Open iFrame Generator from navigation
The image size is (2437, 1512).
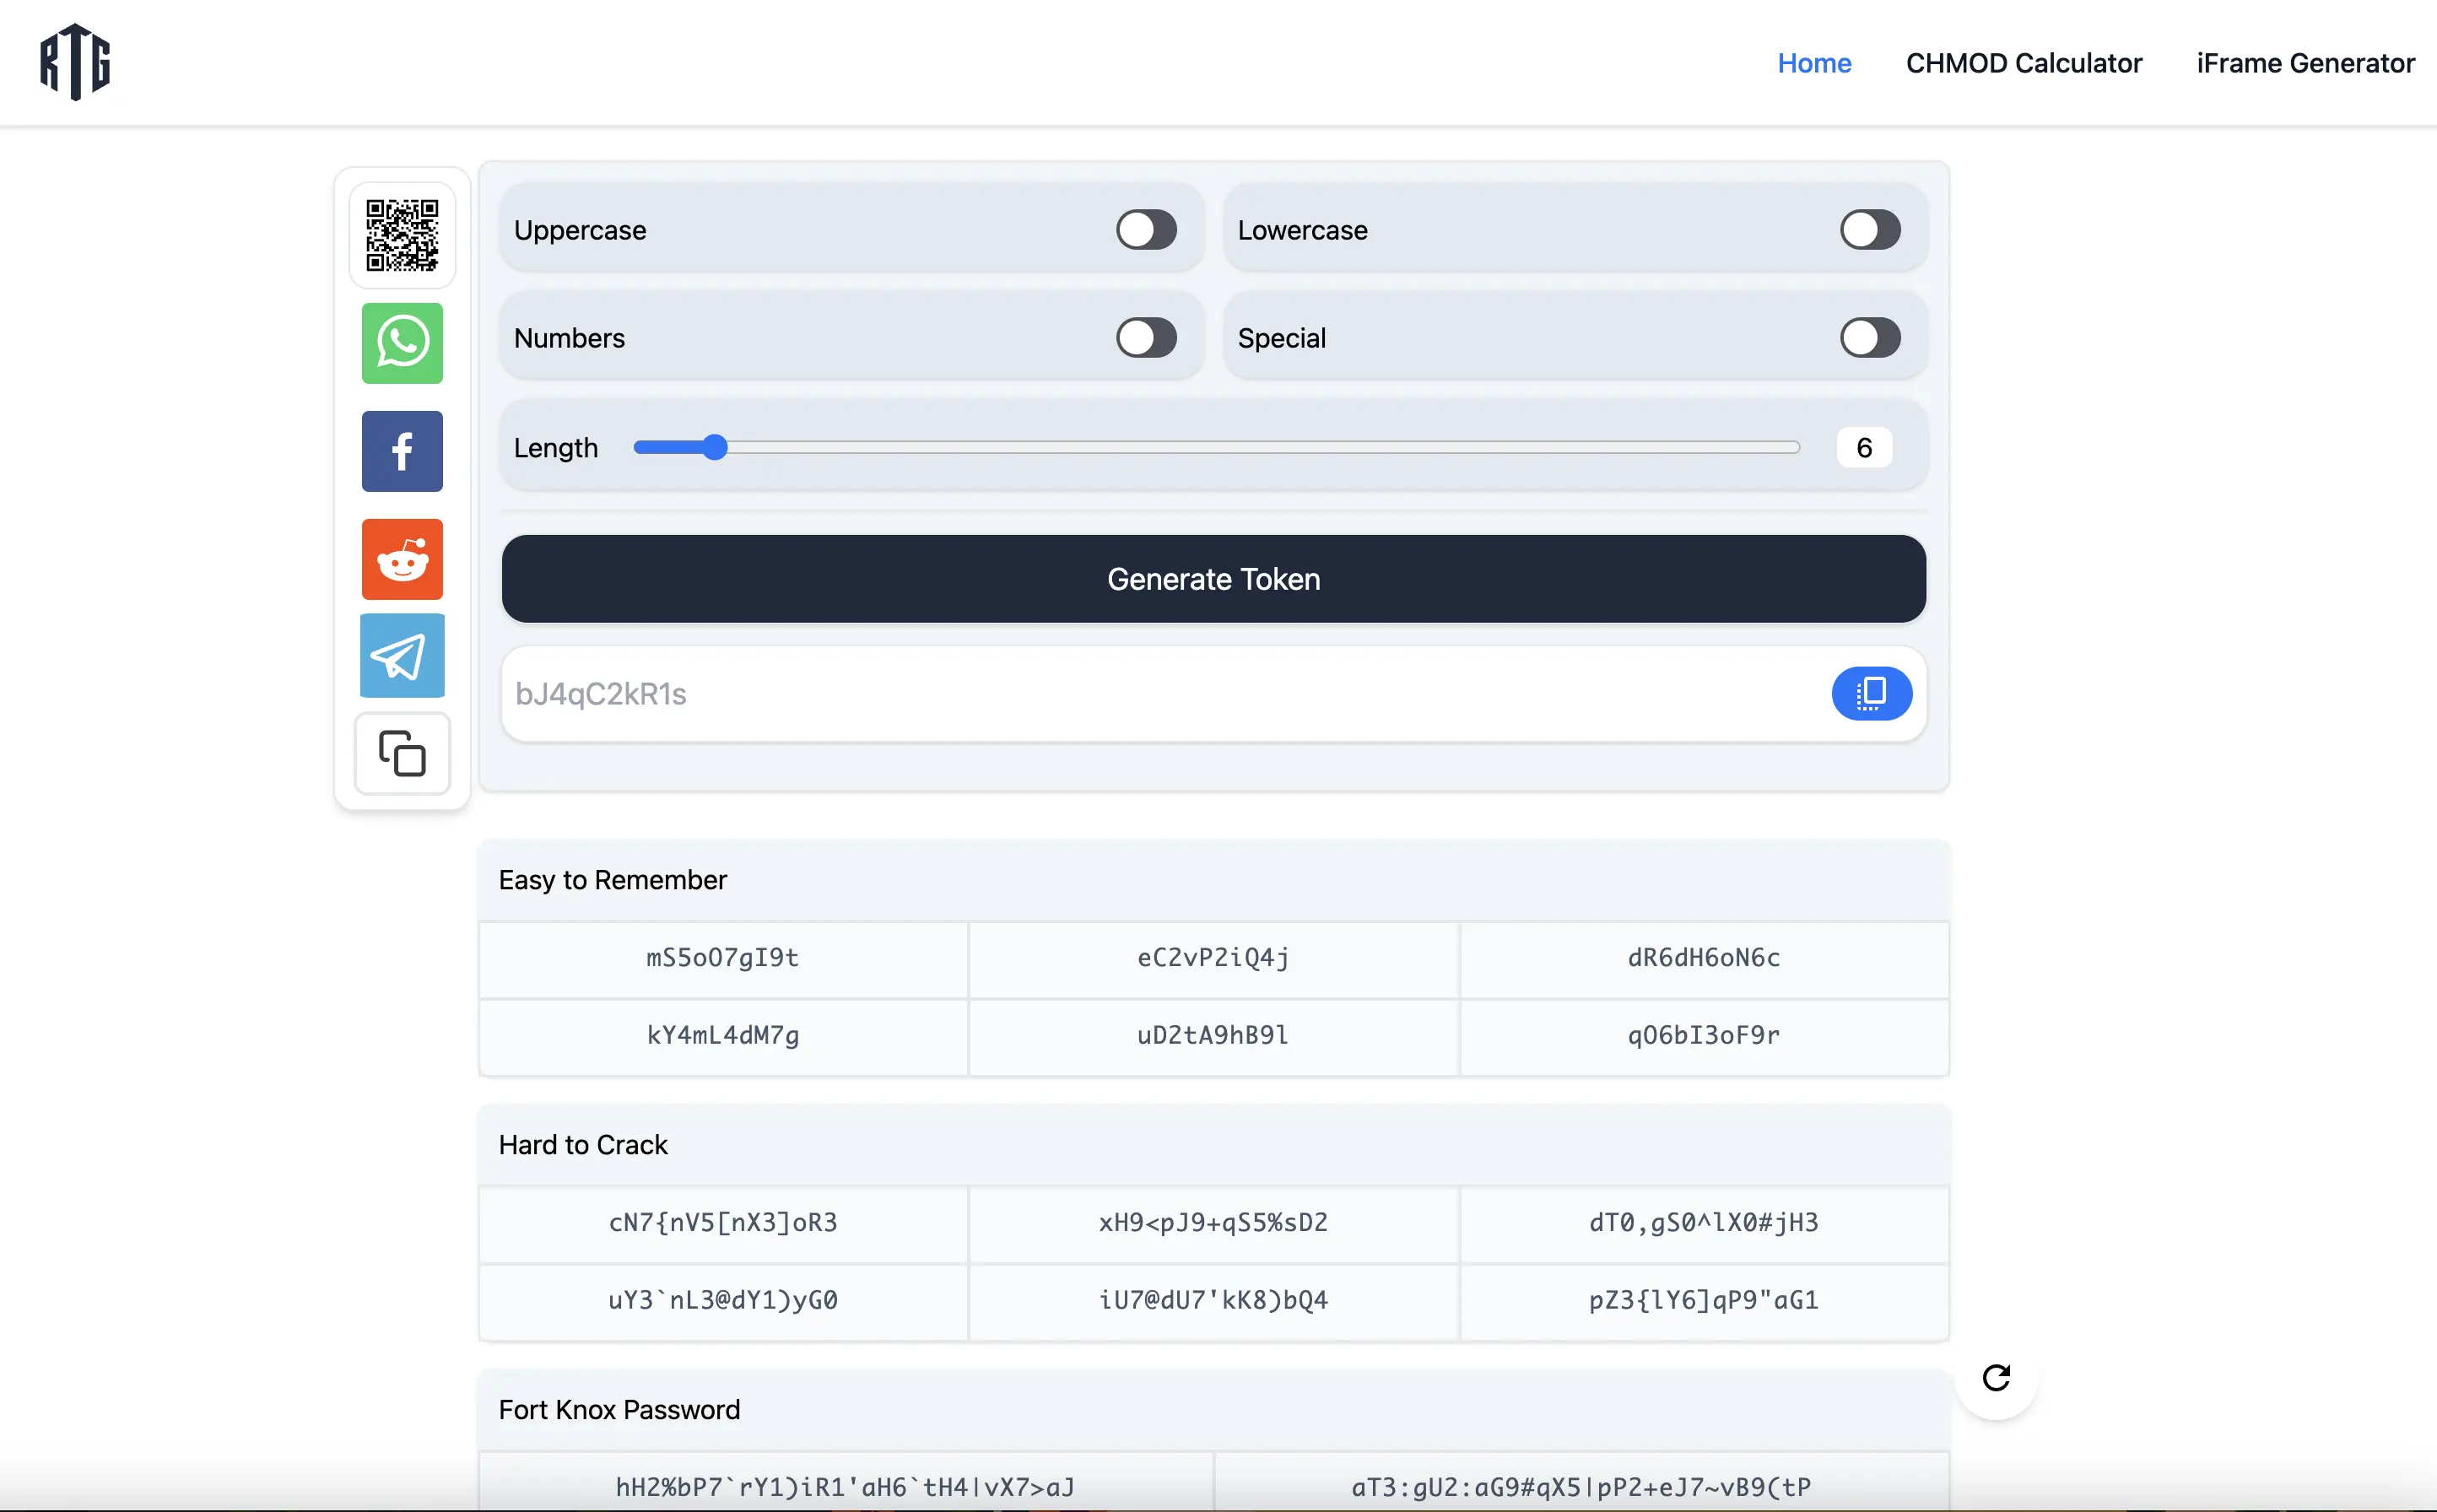click(2305, 63)
